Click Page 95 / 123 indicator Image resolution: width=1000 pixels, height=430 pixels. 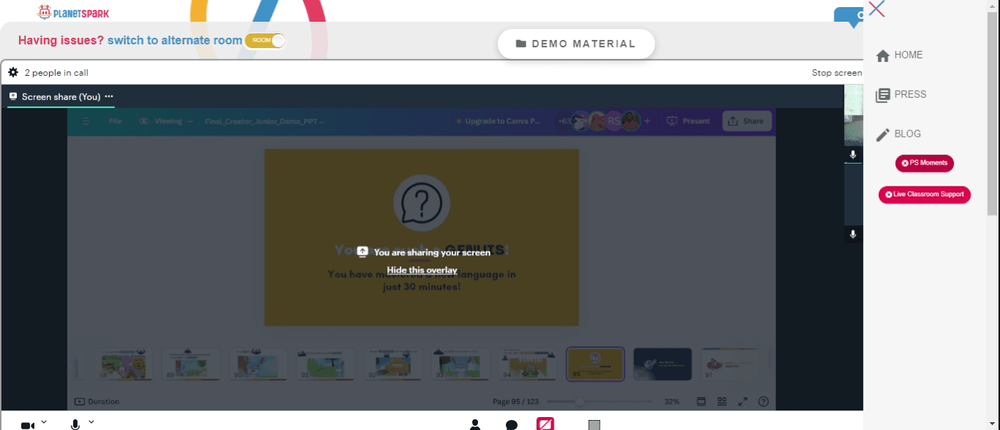516,402
